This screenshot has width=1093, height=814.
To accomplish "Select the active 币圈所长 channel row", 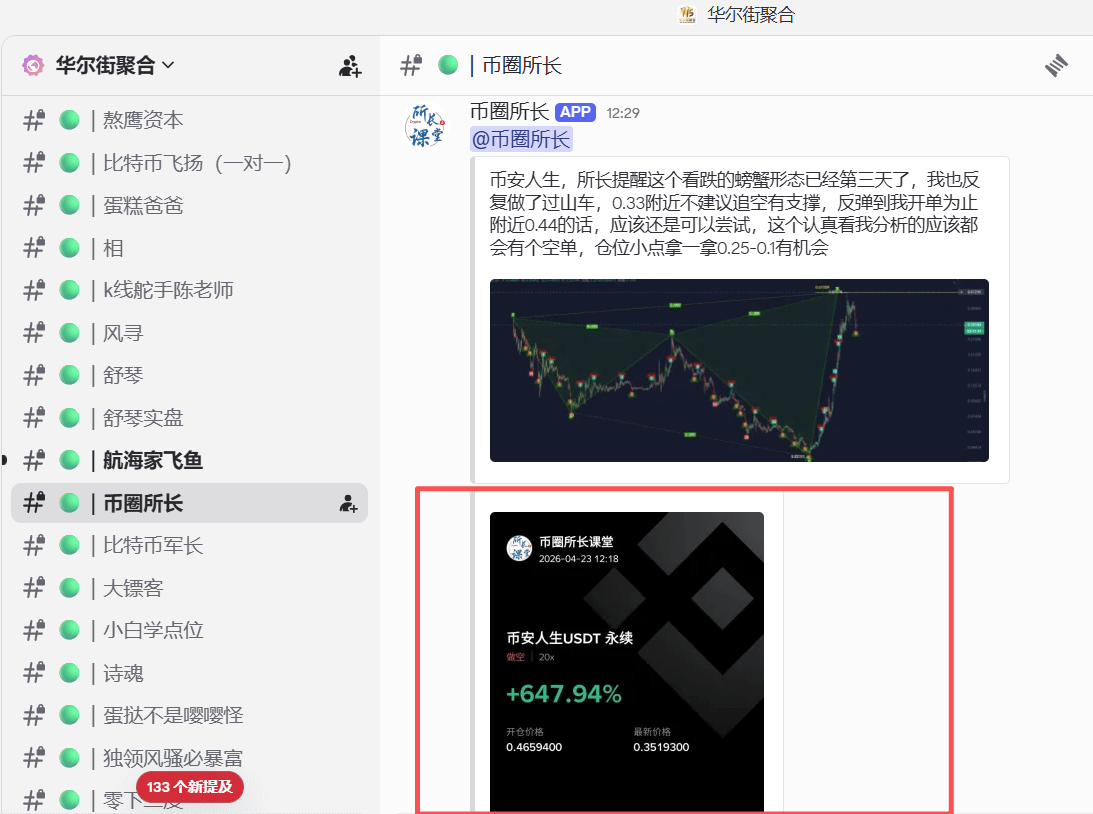I will 190,503.
